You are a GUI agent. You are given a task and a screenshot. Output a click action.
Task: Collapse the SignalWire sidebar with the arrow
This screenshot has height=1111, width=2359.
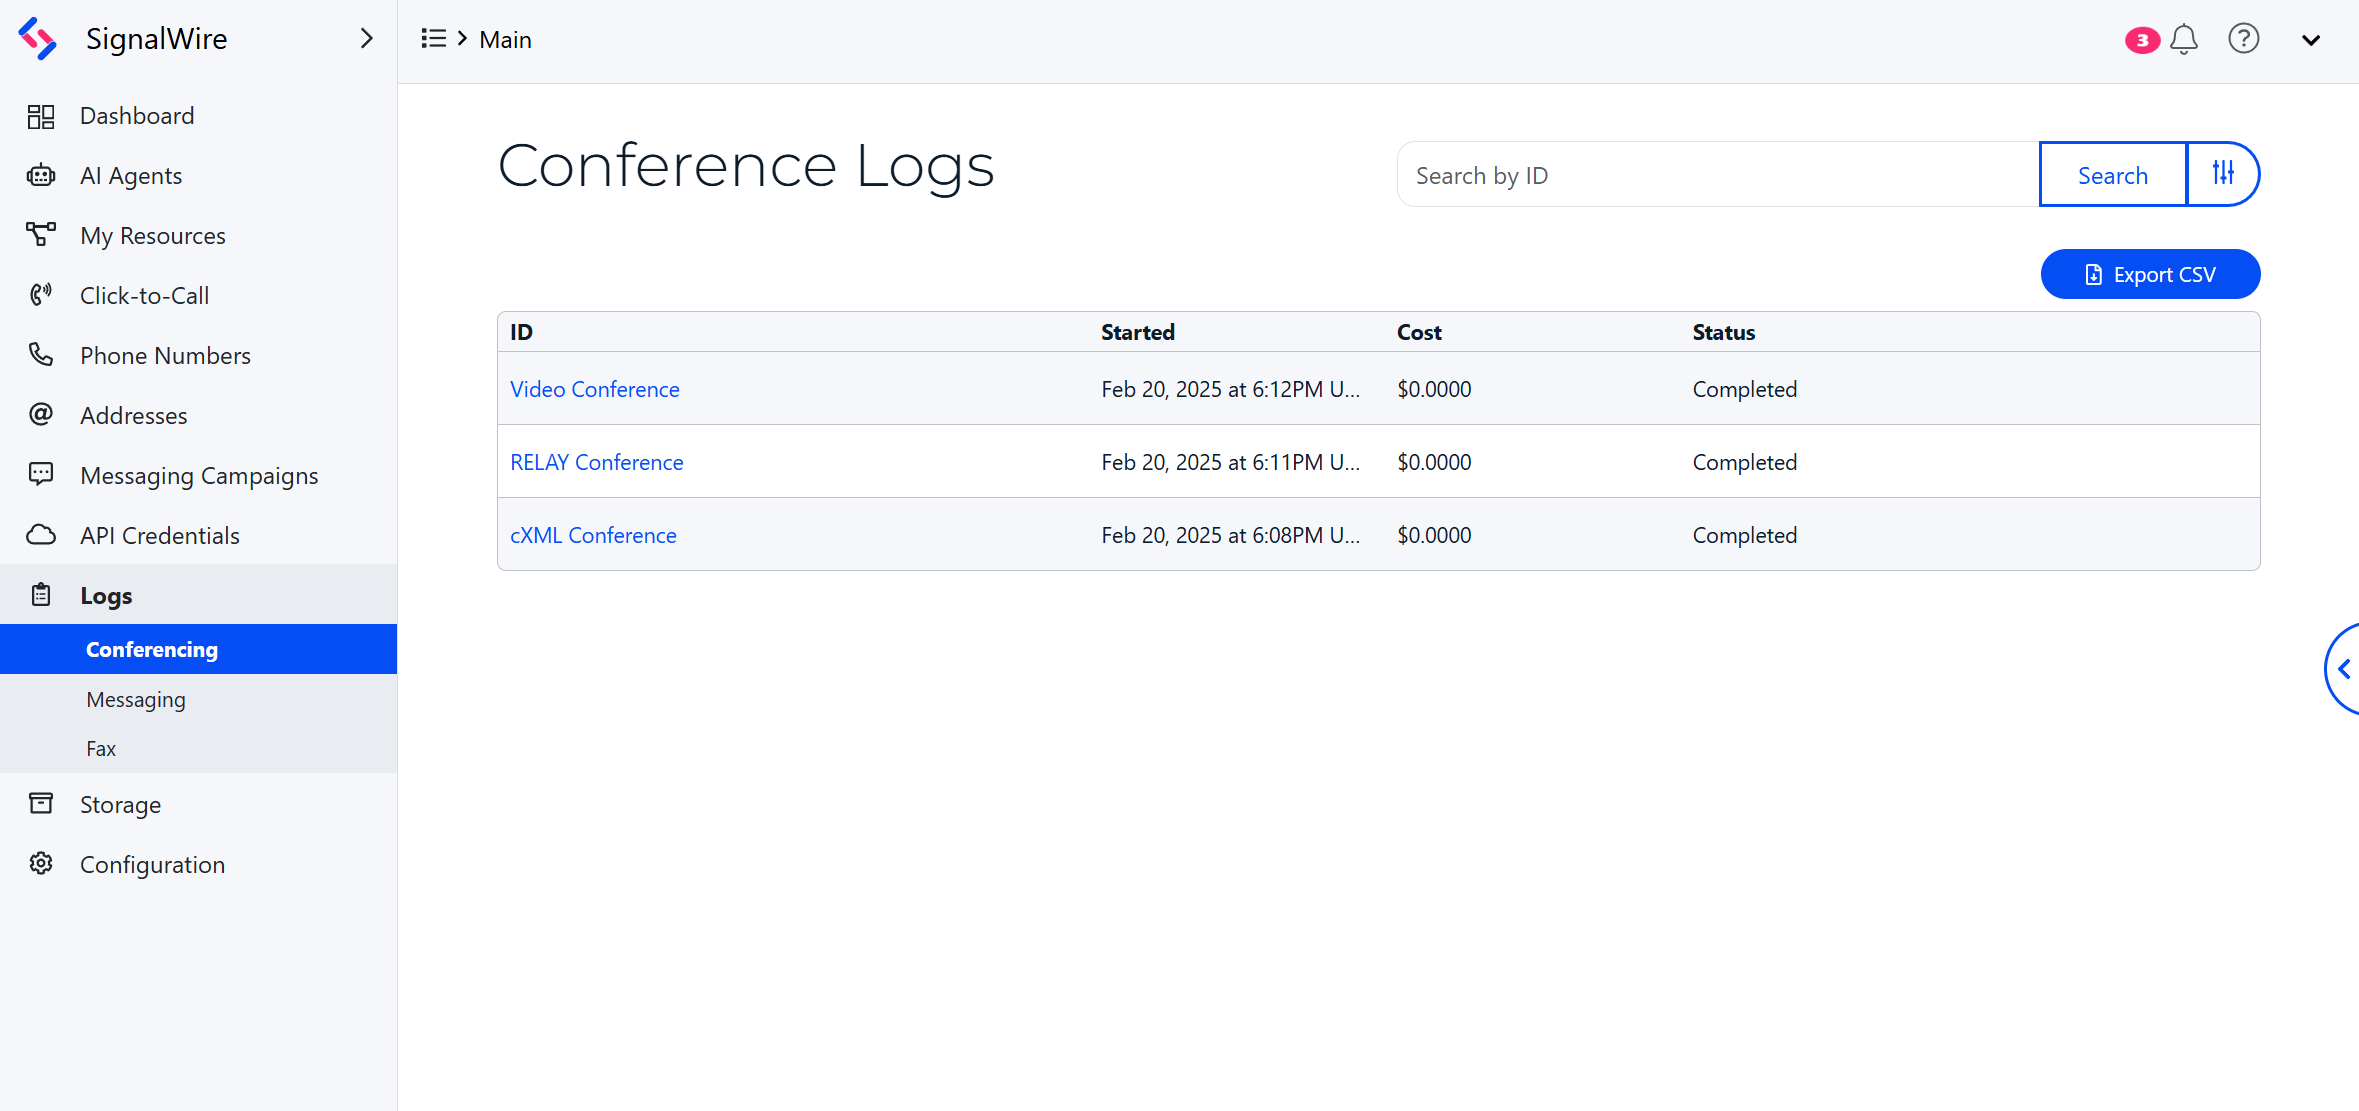(x=366, y=38)
